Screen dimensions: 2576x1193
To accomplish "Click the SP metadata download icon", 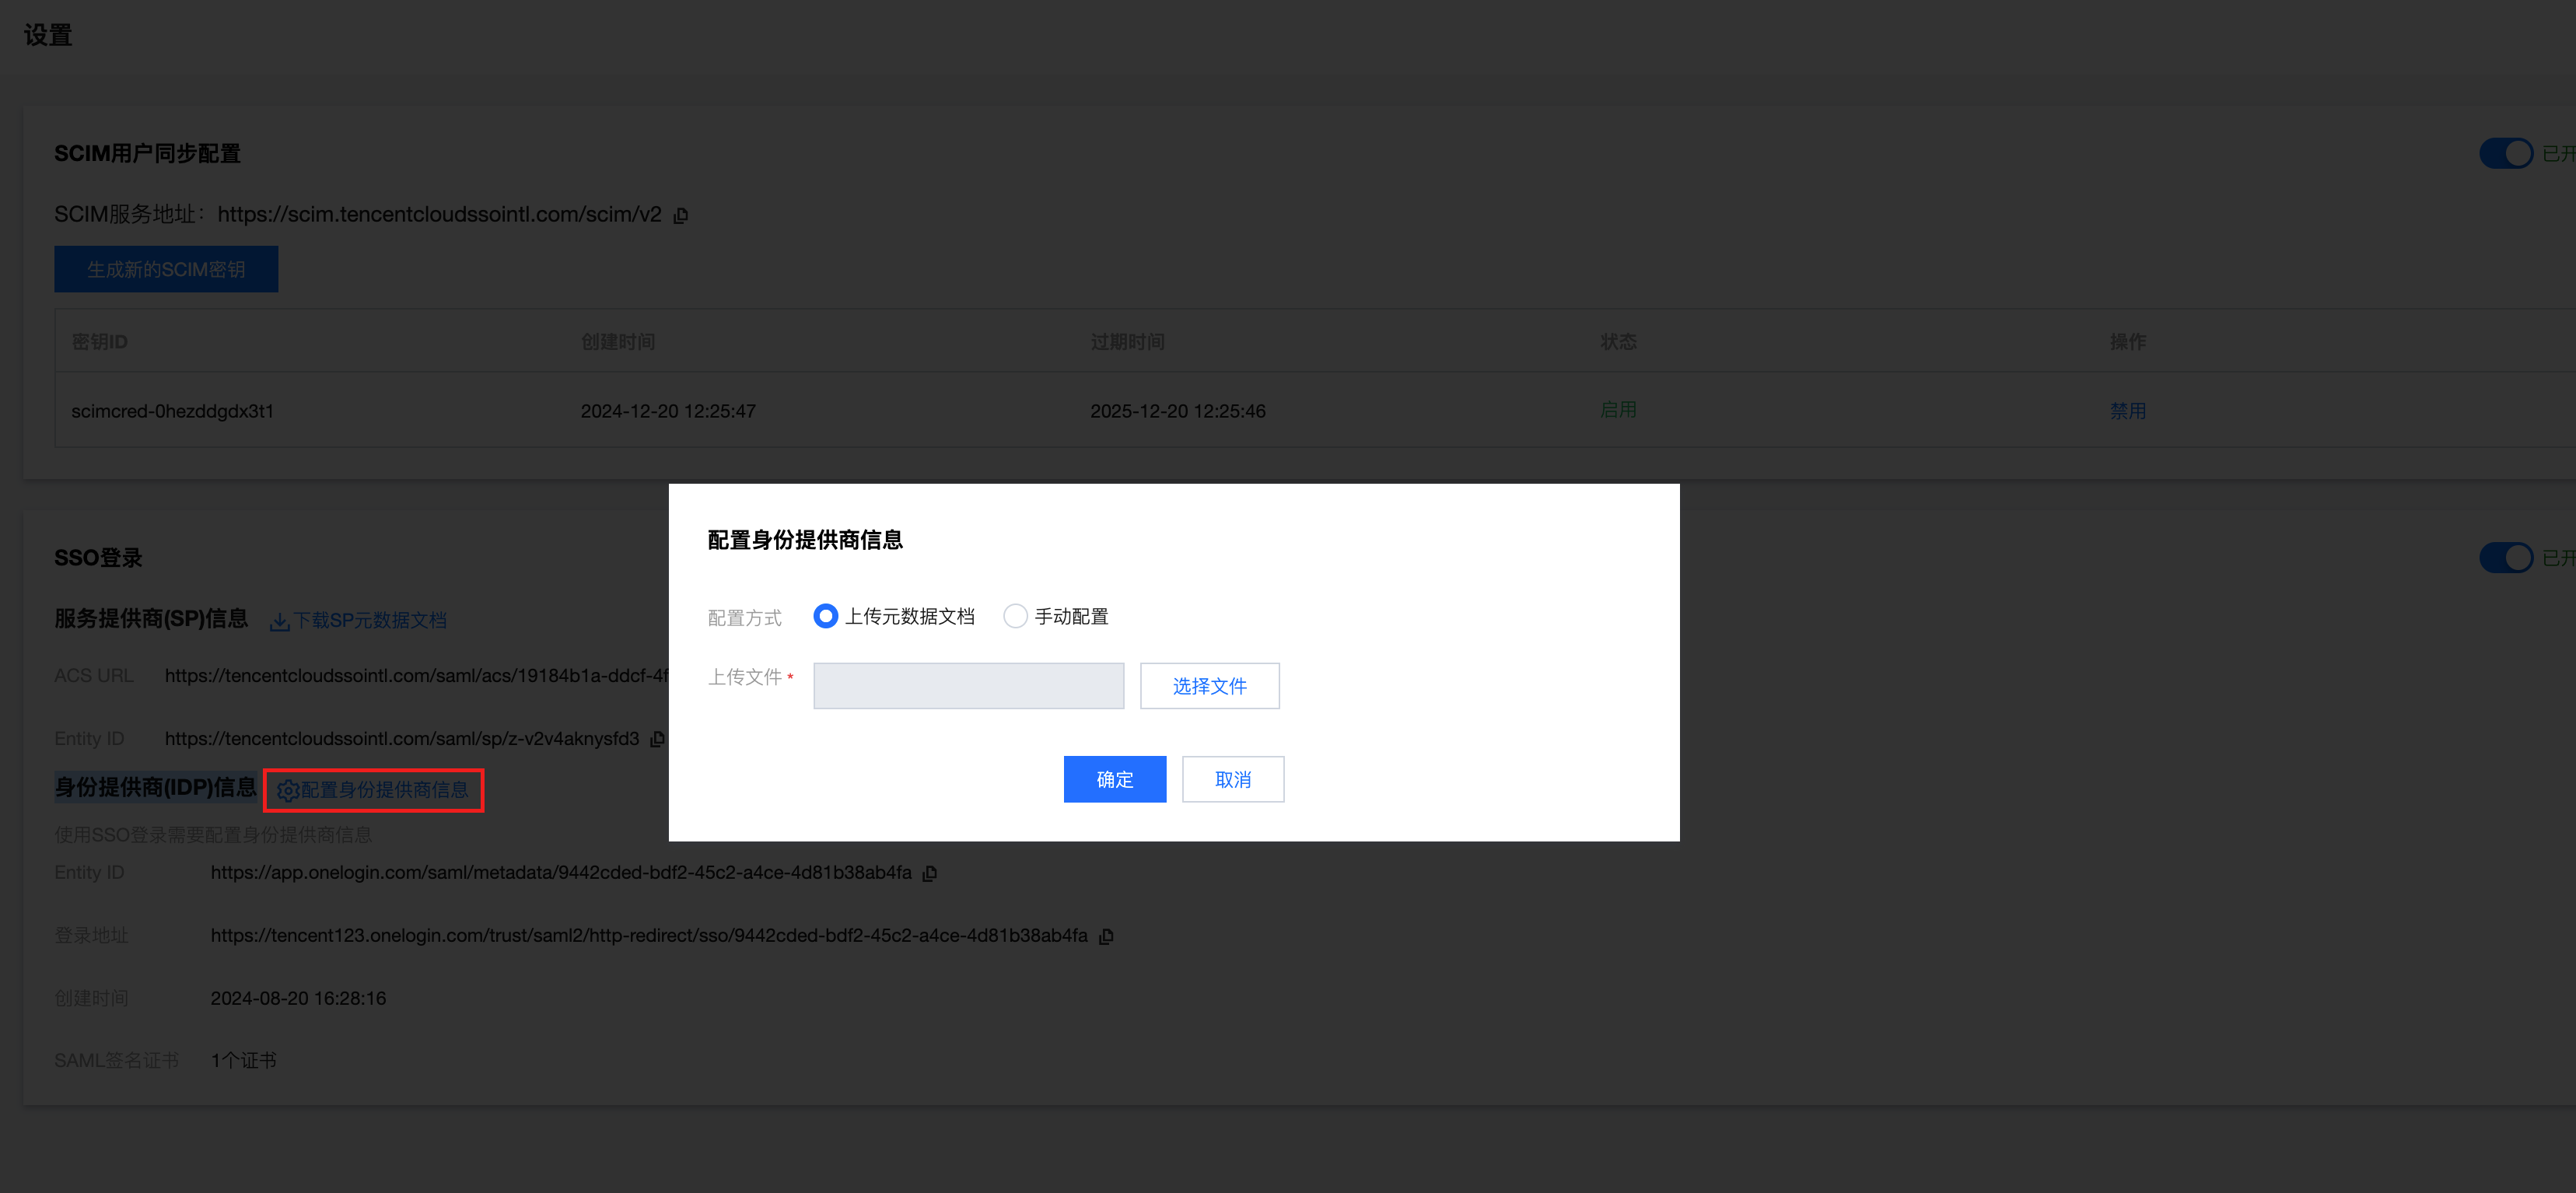I will [279, 622].
